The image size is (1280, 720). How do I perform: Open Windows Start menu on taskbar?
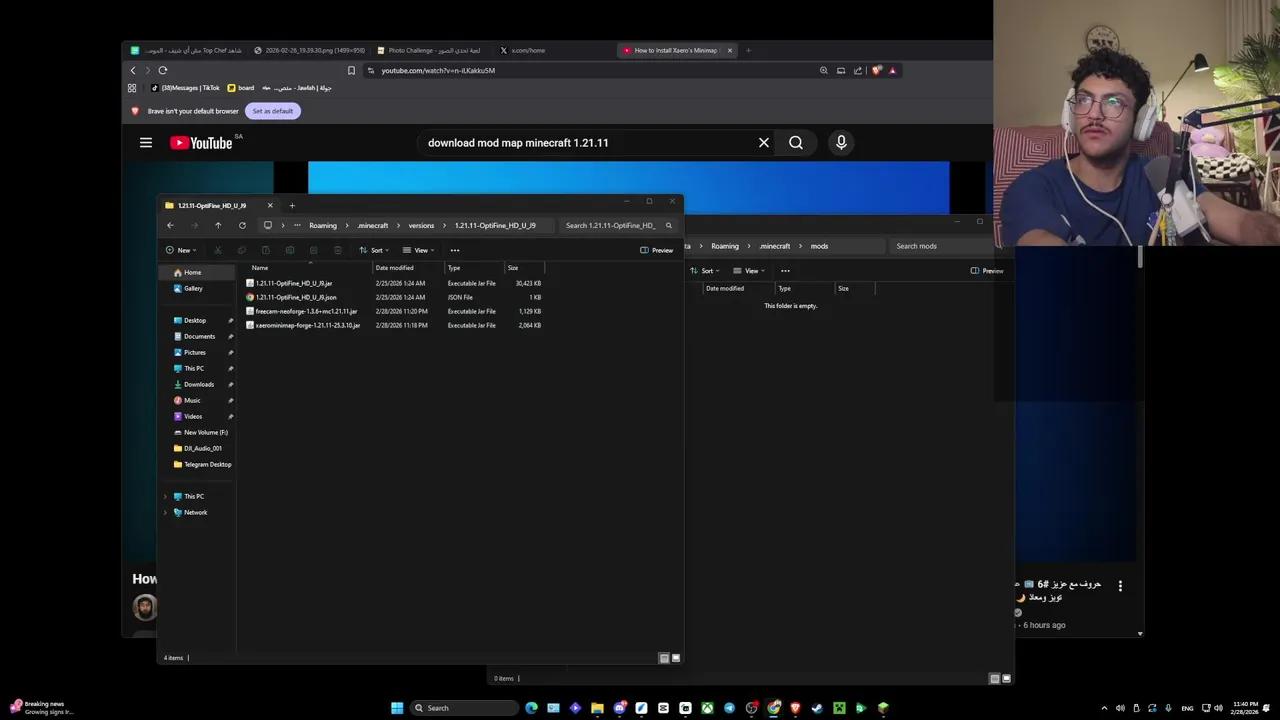pyautogui.click(x=397, y=708)
